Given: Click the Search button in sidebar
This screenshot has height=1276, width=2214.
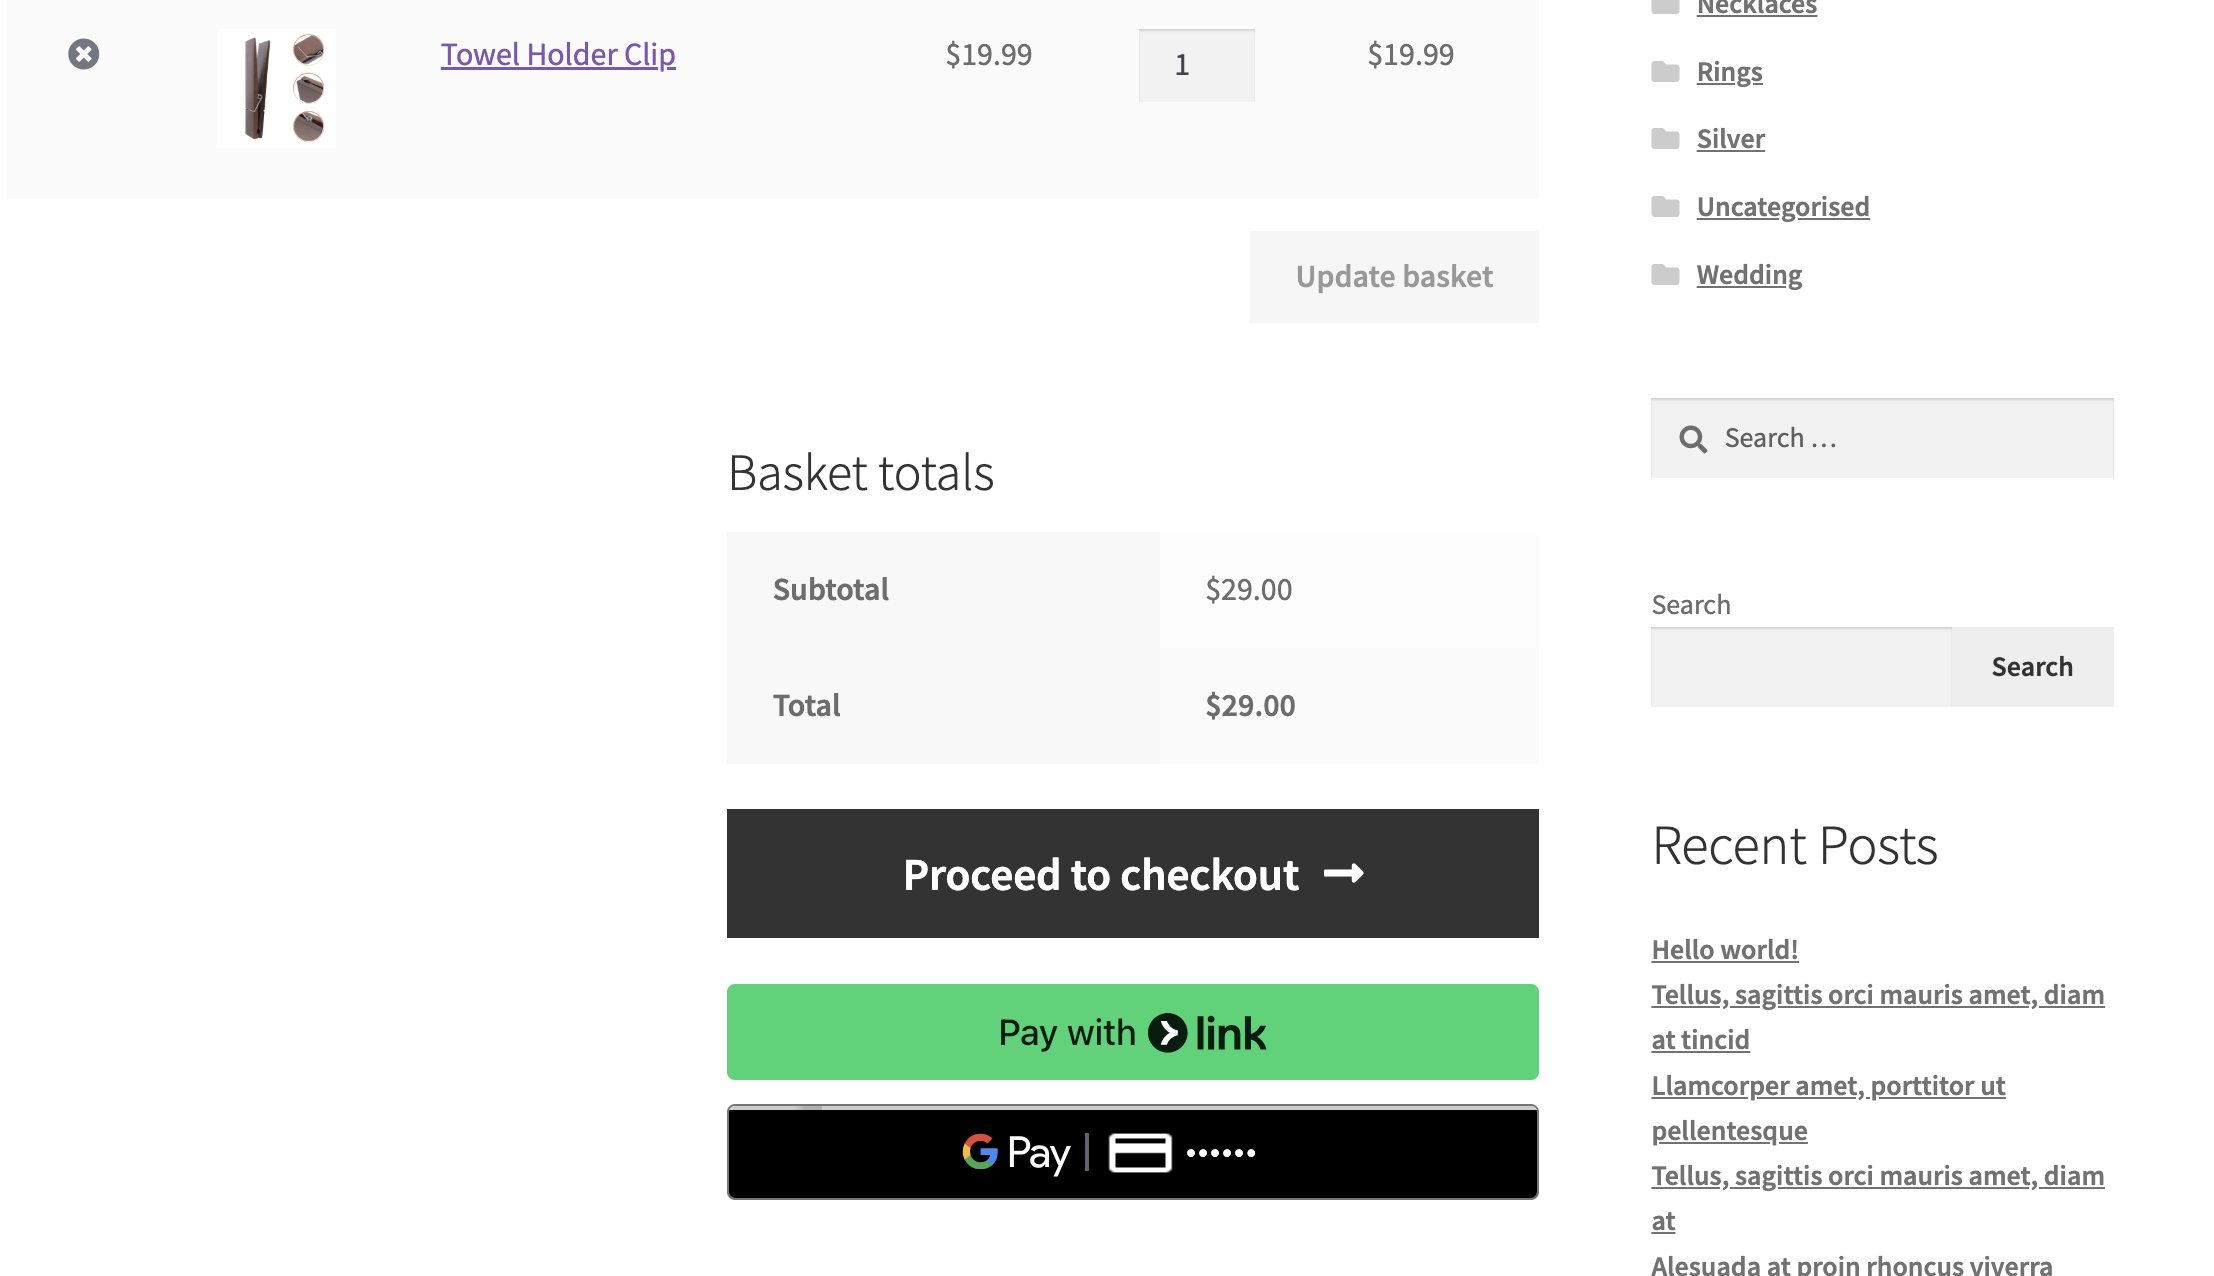Looking at the screenshot, I should click(x=2032, y=666).
